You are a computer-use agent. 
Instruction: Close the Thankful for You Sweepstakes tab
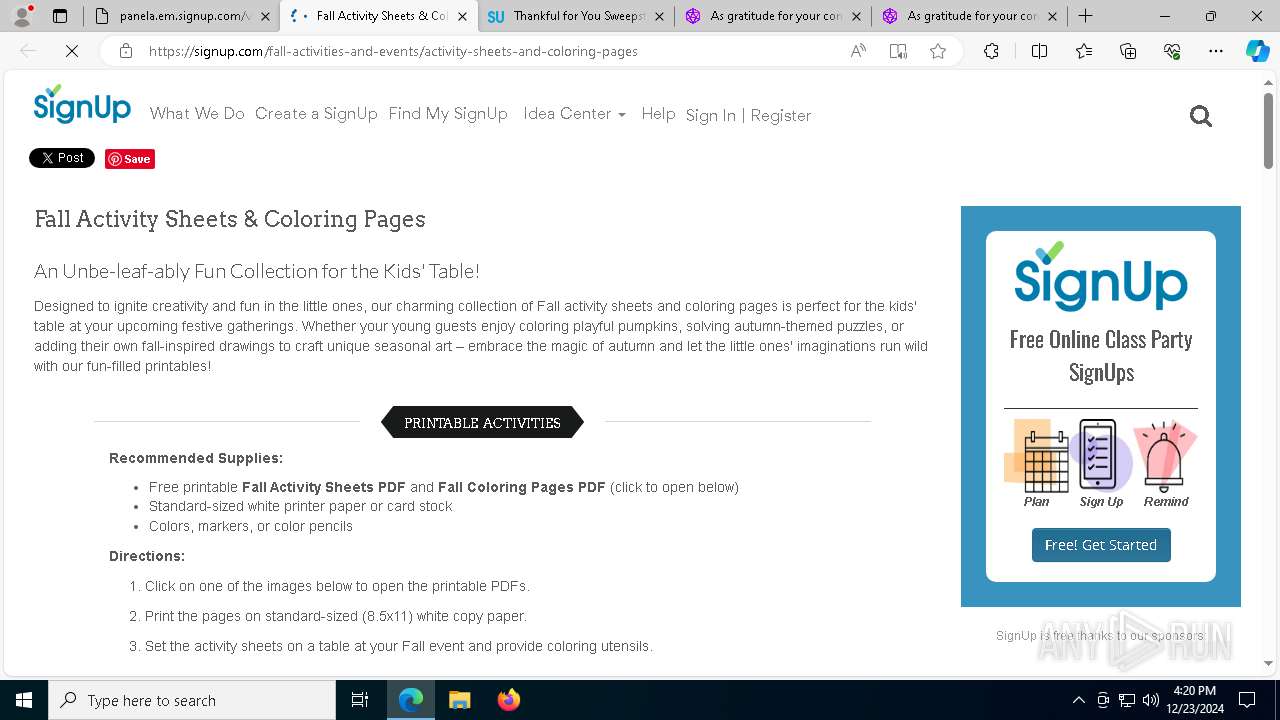[x=659, y=16]
